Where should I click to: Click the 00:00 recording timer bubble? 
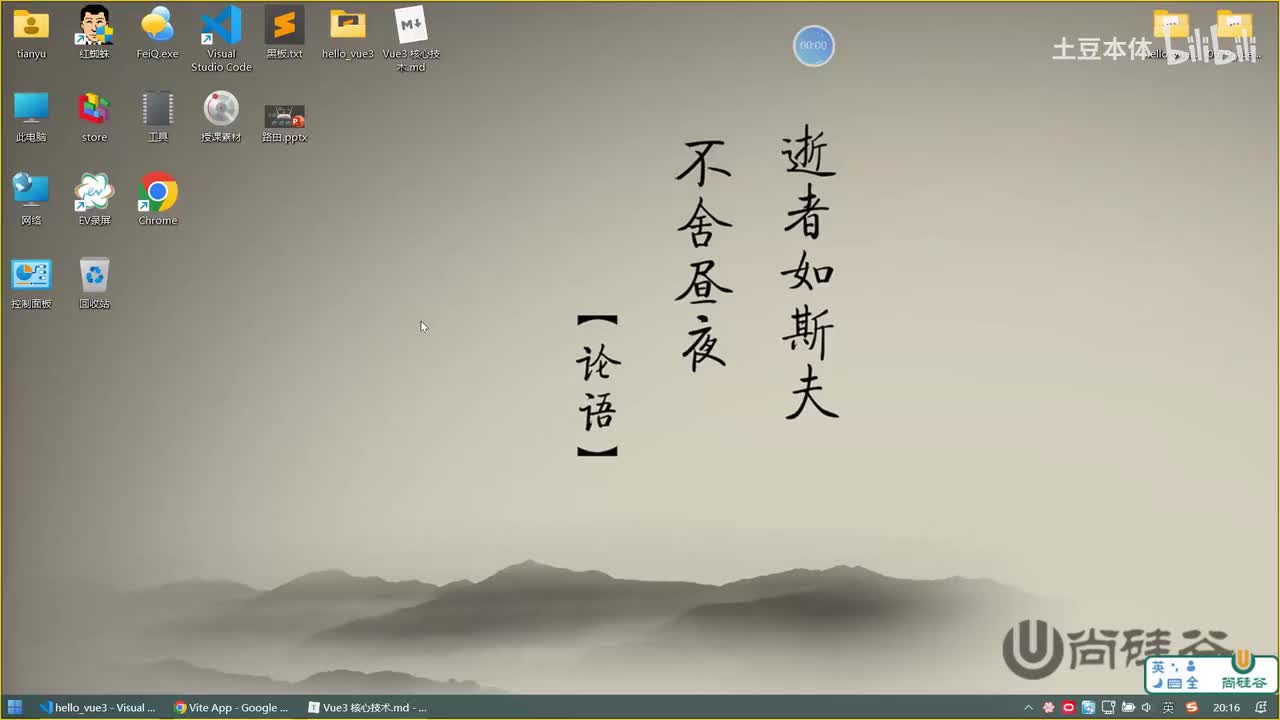(813, 46)
